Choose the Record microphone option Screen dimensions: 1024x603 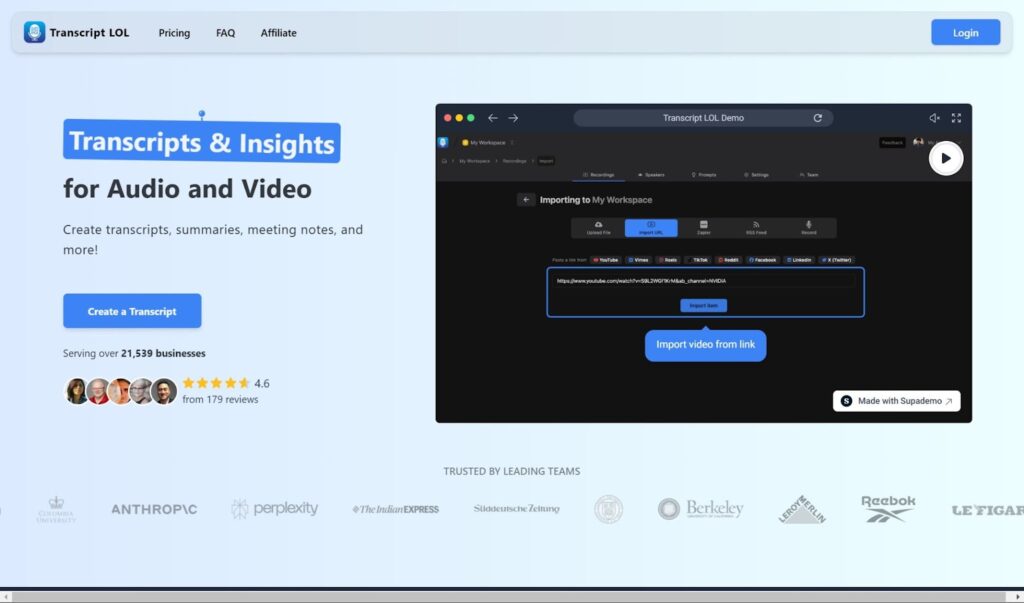pyautogui.click(x=809, y=228)
